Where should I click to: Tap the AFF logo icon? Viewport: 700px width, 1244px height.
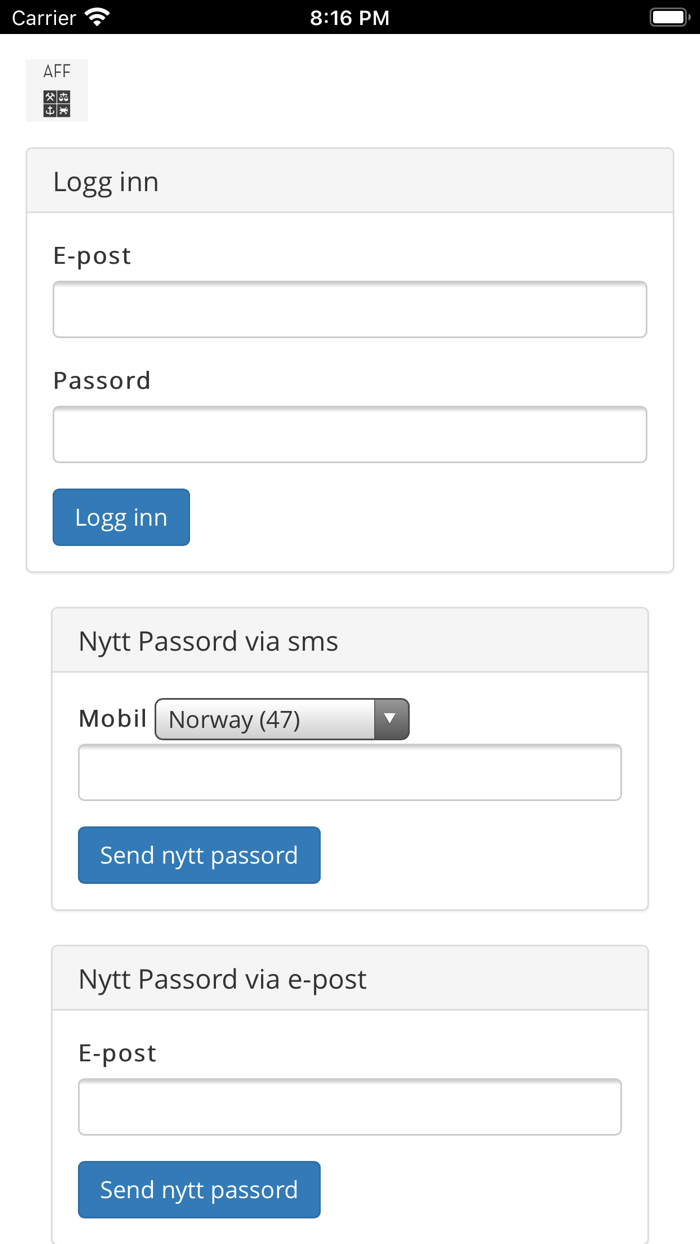[57, 91]
